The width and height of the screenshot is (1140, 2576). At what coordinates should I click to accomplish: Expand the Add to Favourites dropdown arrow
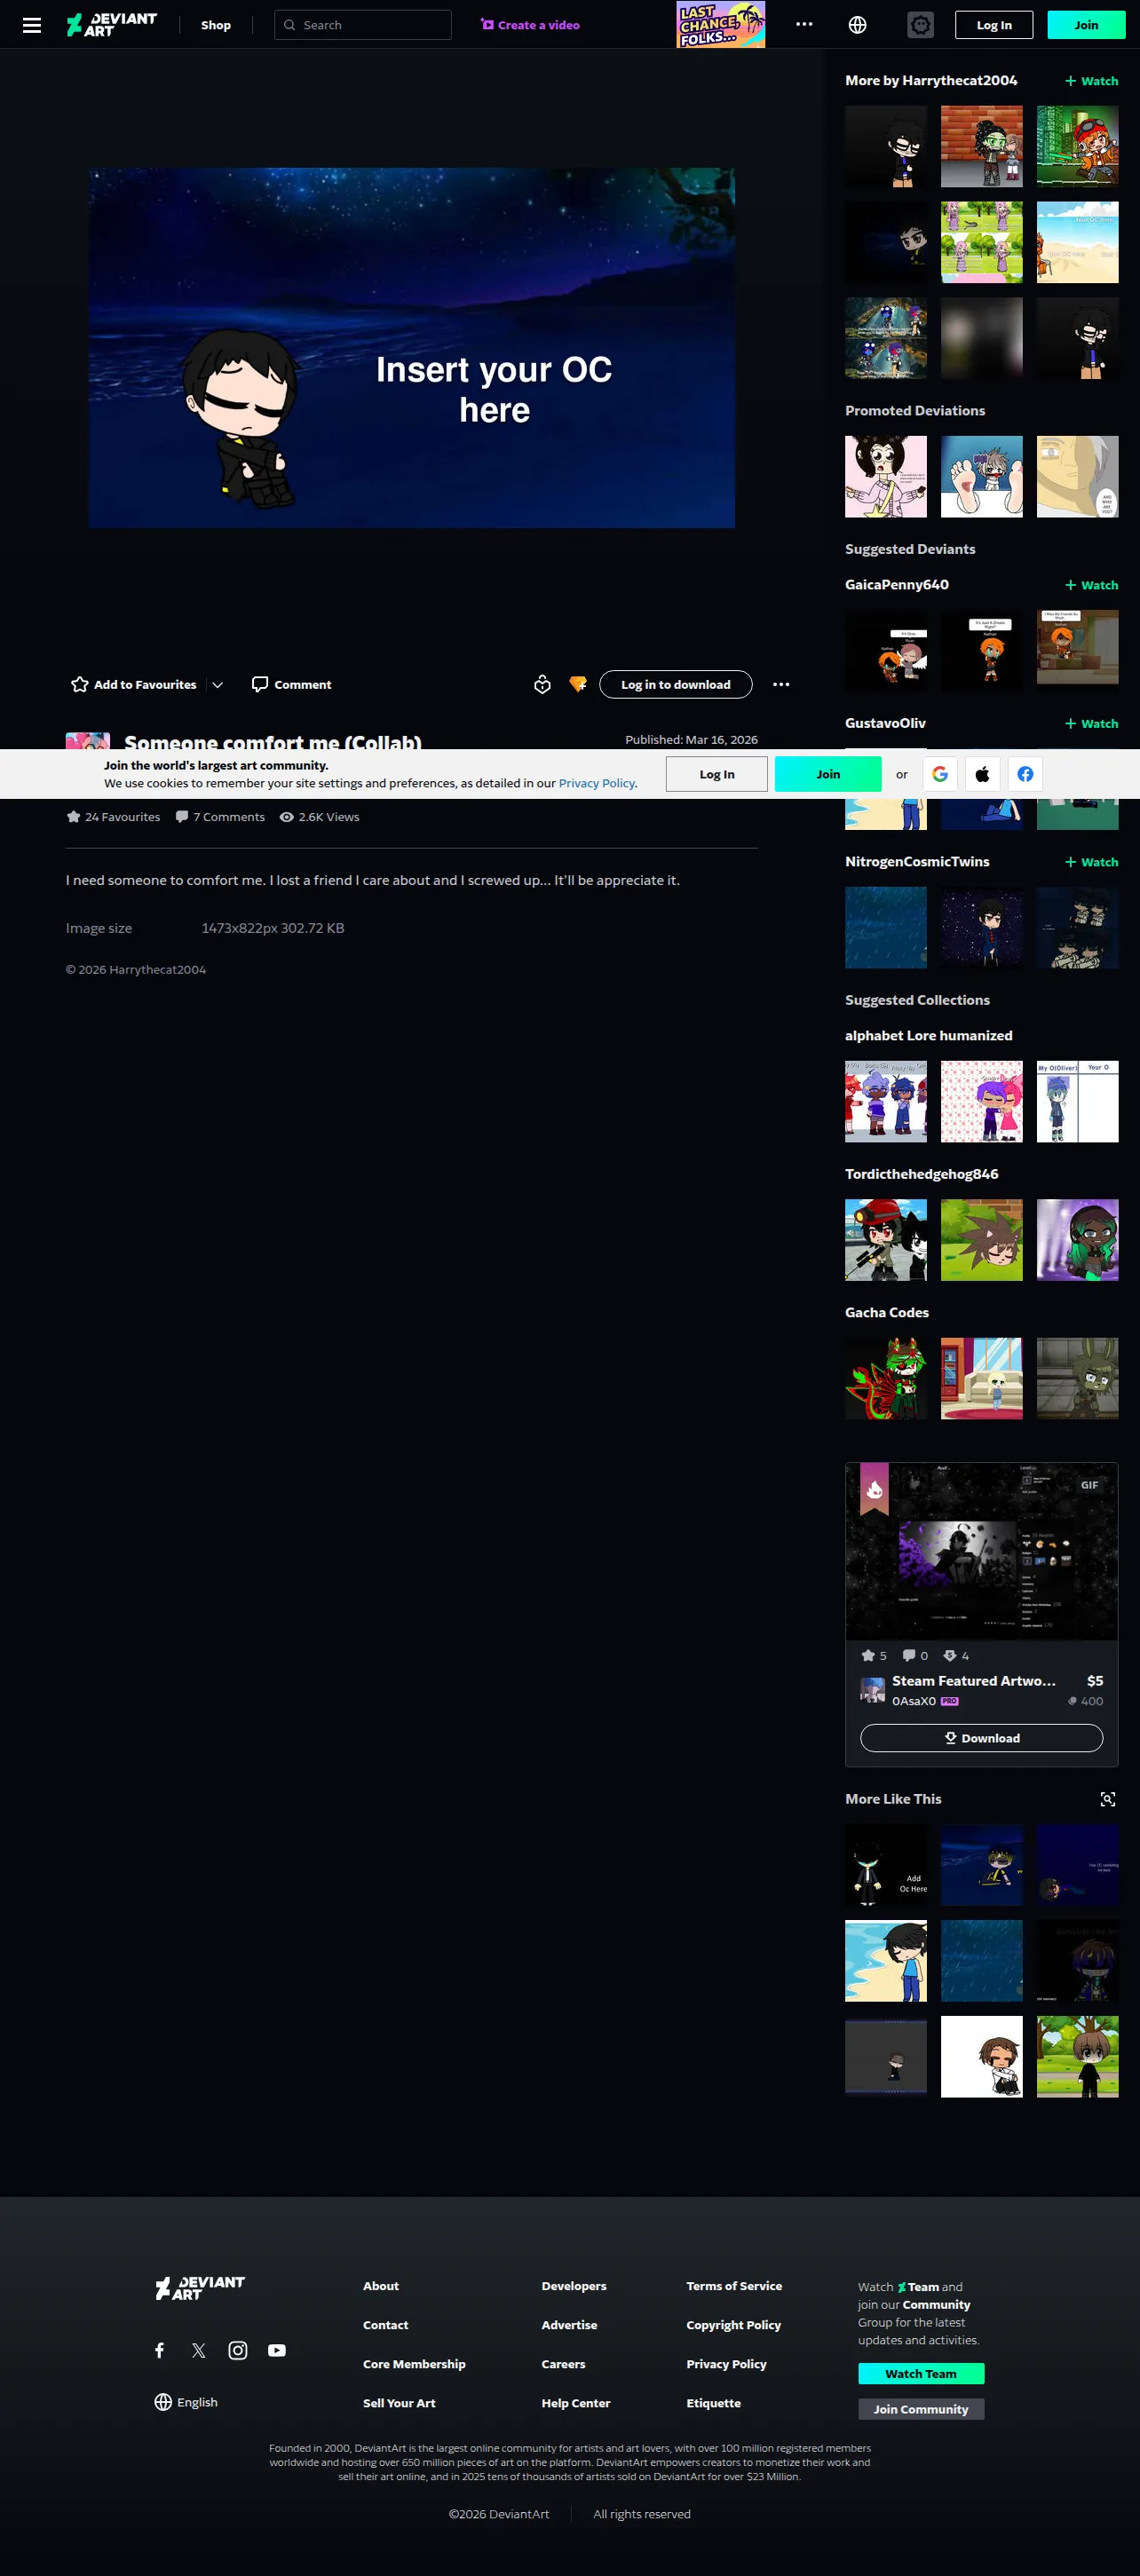pos(218,684)
